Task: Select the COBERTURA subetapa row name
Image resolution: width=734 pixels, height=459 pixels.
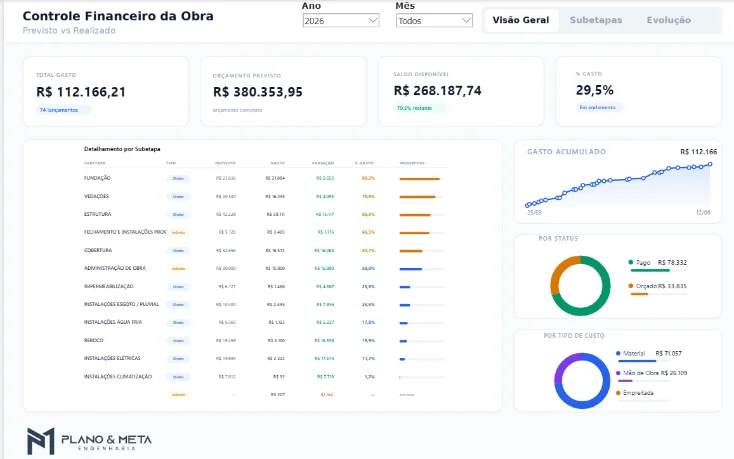Action: [x=98, y=250]
